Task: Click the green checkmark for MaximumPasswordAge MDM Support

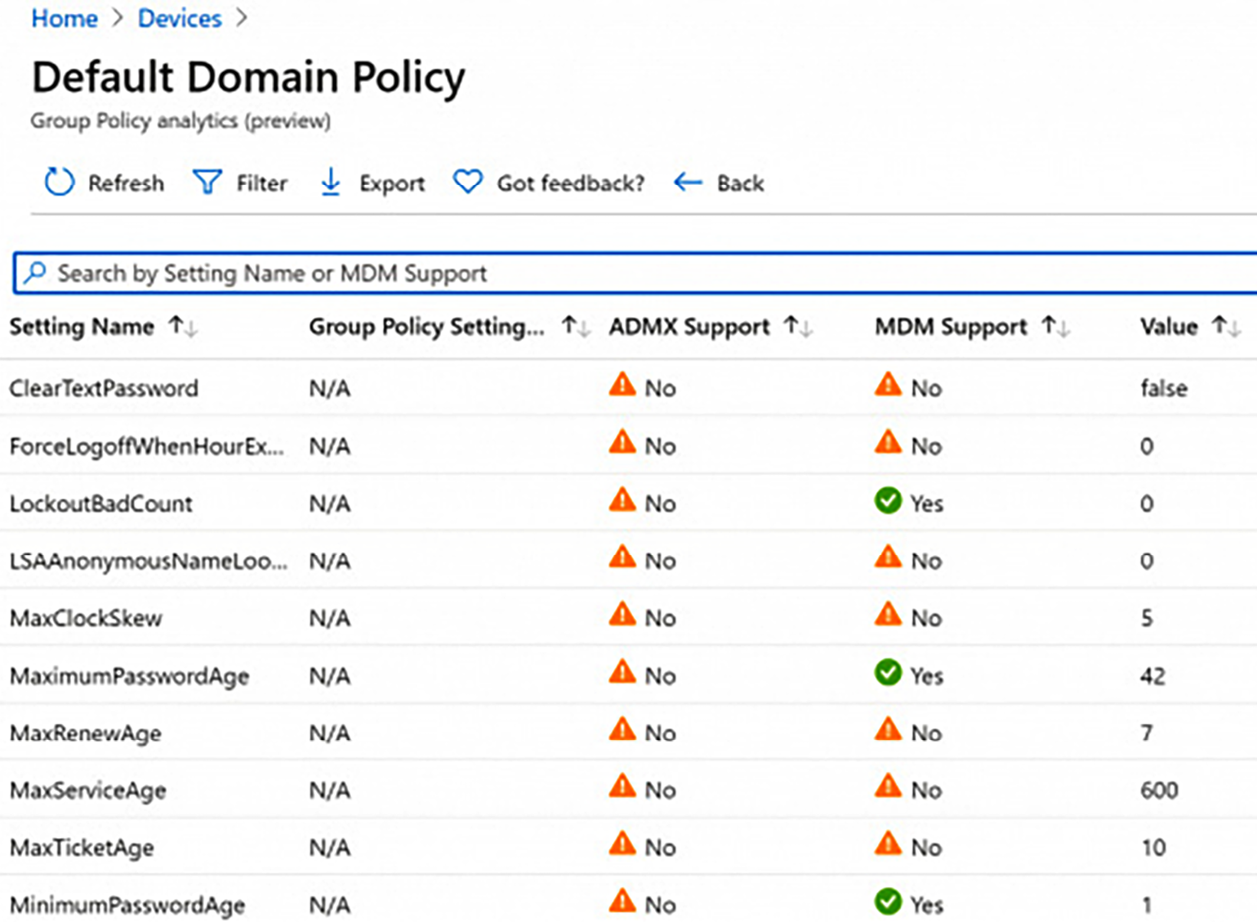Action: pyautogui.click(x=888, y=675)
